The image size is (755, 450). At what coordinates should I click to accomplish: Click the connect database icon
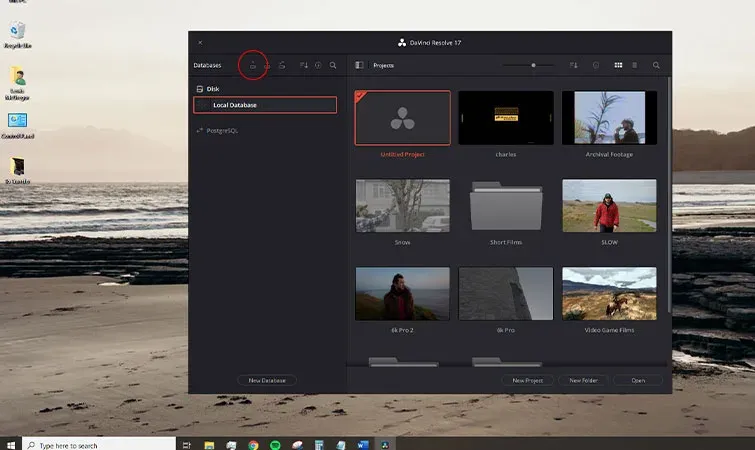(x=282, y=65)
